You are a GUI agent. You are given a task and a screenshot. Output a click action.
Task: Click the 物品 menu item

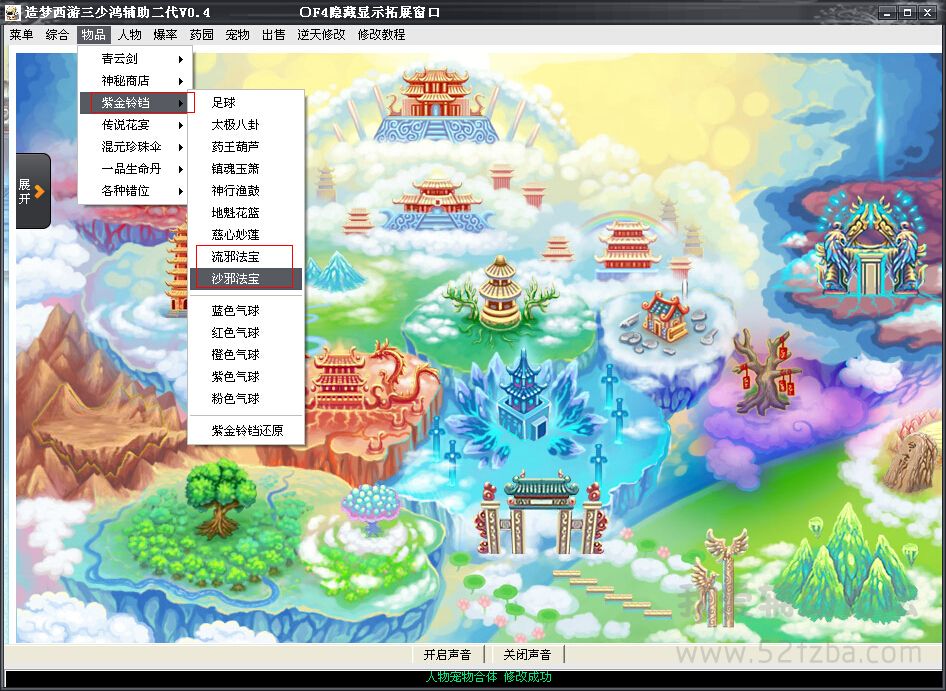click(x=94, y=35)
